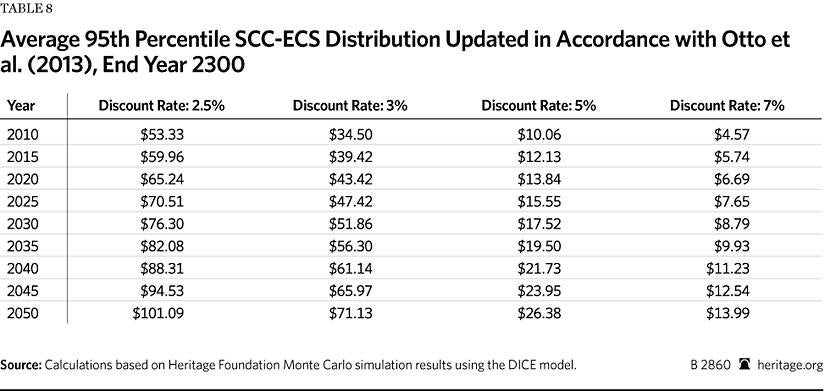The height and width of the screenshot is (391, 825).
Task: Select the 2030 row year cell
Action: [x=23, y=224]
